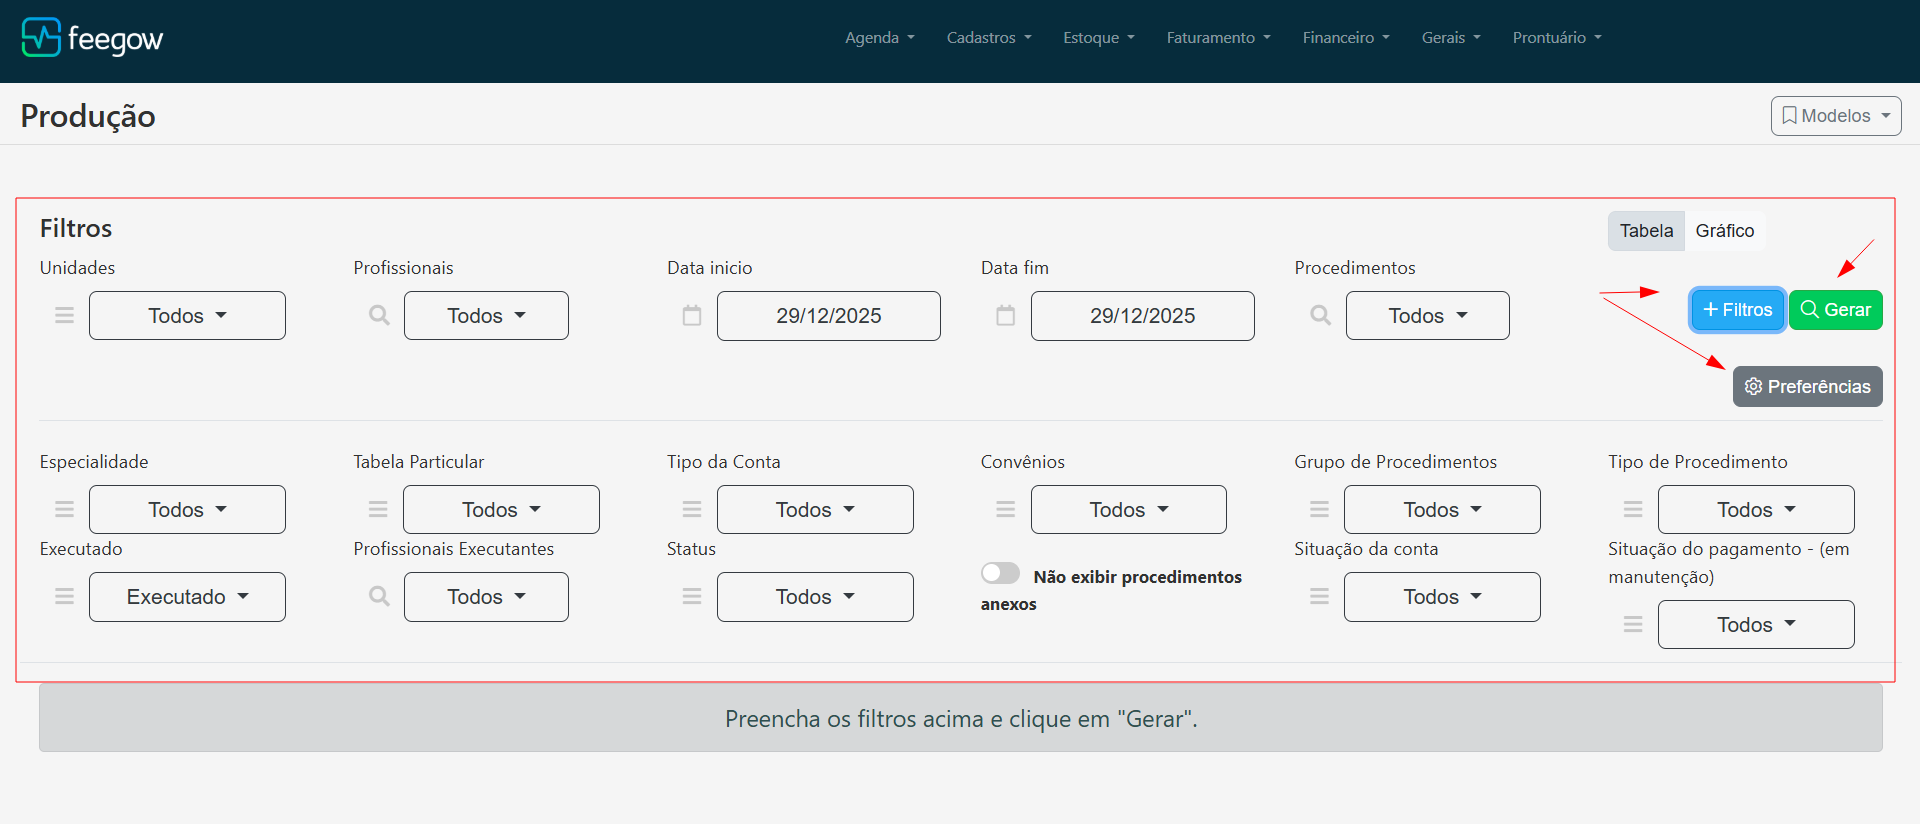The image size is (1920, 824).
Task: Click calendar icon beside Data inicio
Action: click(692, 315)
